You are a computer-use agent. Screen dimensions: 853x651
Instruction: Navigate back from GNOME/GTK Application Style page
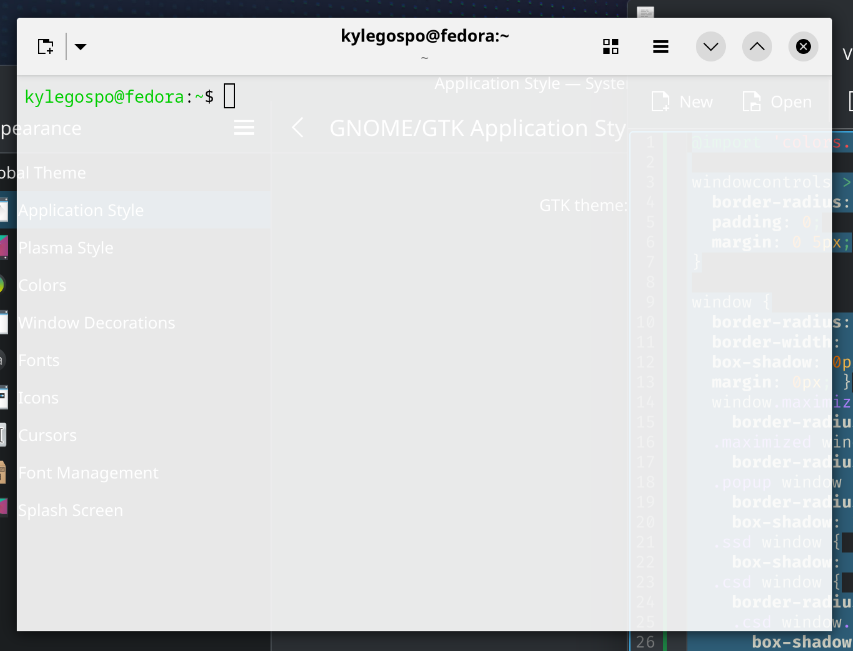coord(296,128)
